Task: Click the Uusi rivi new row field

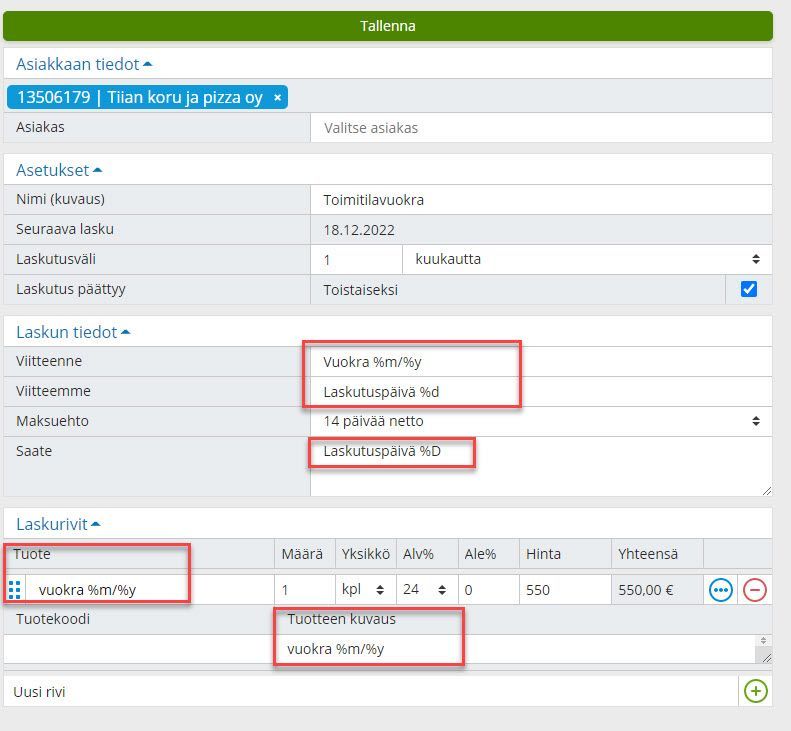Action: (x=371, y=692)
